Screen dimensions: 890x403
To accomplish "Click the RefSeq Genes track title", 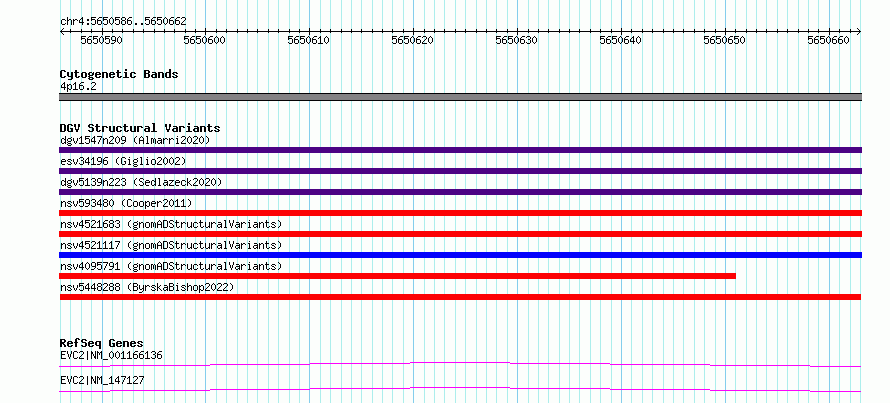I will click(x=102, y=343).
